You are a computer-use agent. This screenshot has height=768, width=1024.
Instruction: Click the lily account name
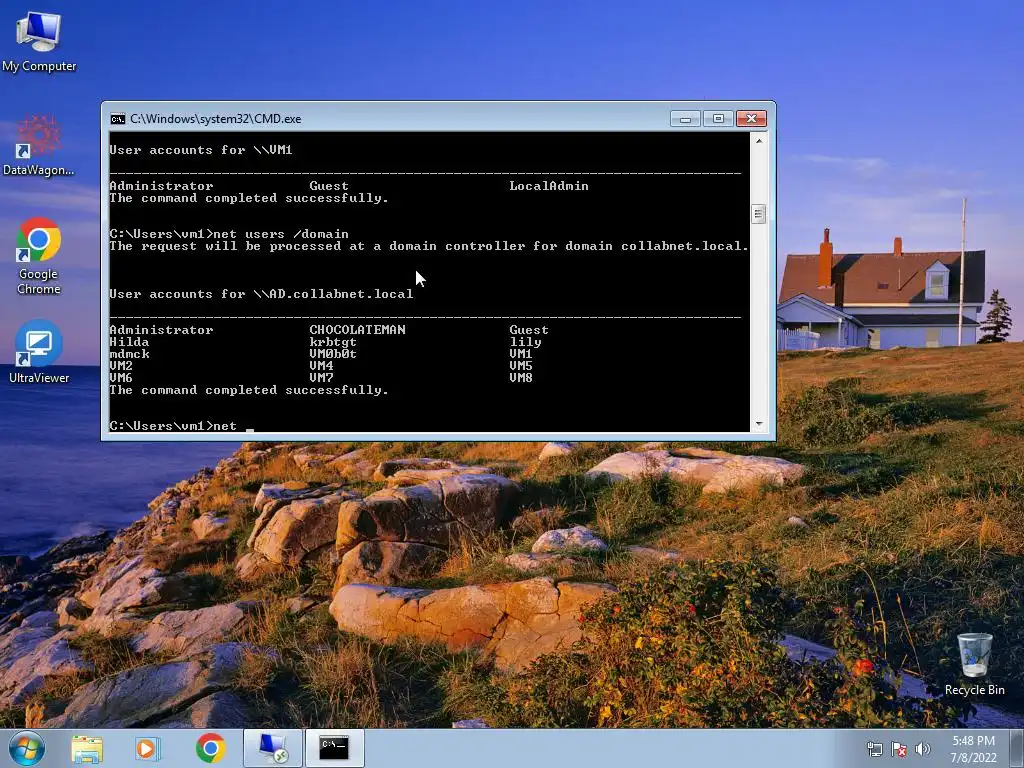526,342
